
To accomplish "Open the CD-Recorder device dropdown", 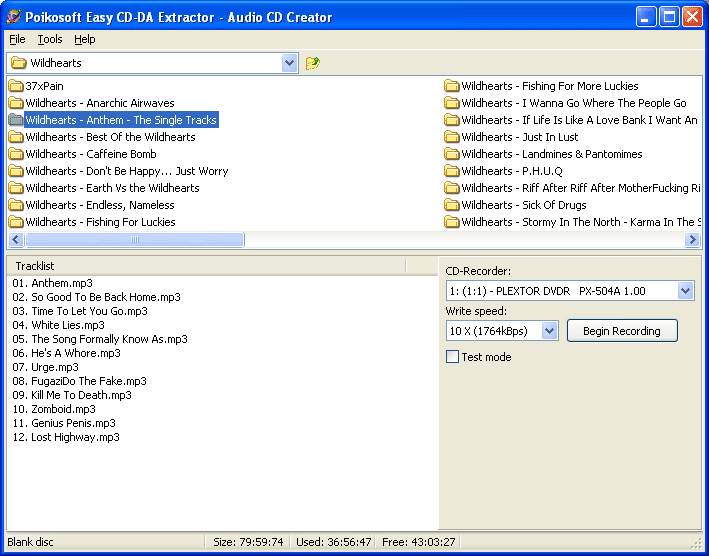I will coord(685,290).
